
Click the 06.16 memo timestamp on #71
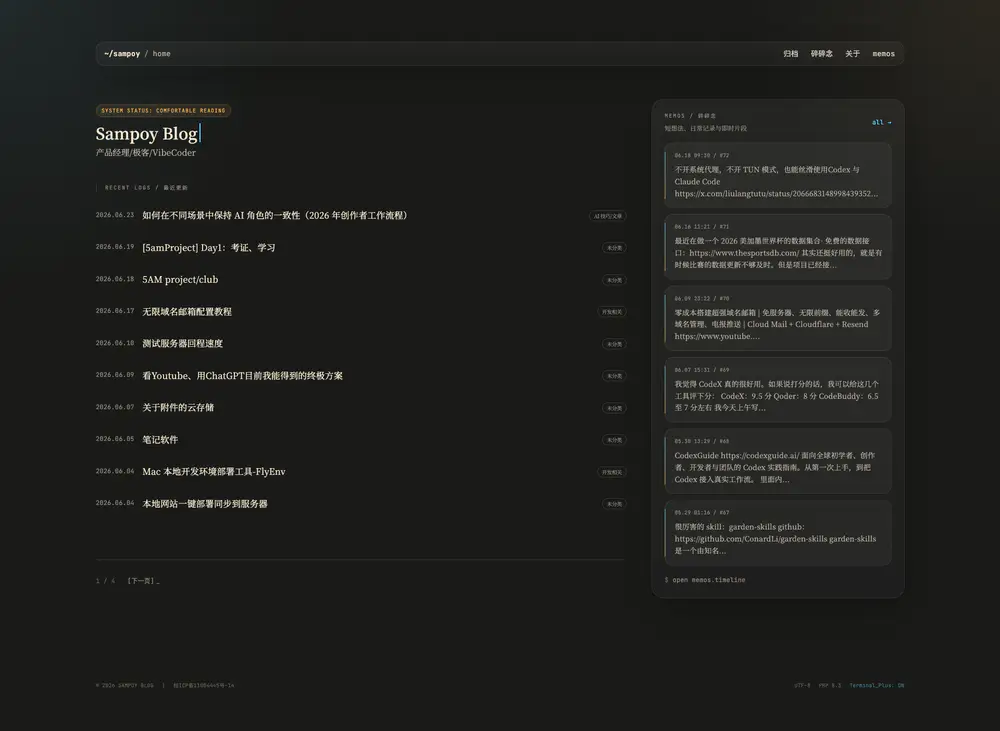coord(702,226)
